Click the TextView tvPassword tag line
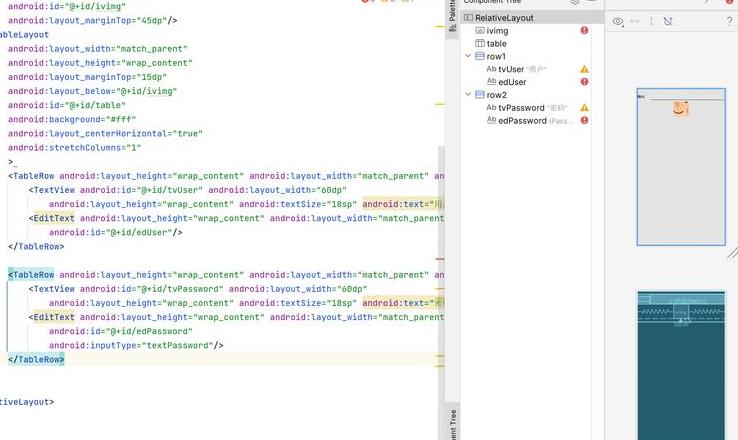Image resolution: width=738 pixels, height=440 pixels. tap(198, 289)
